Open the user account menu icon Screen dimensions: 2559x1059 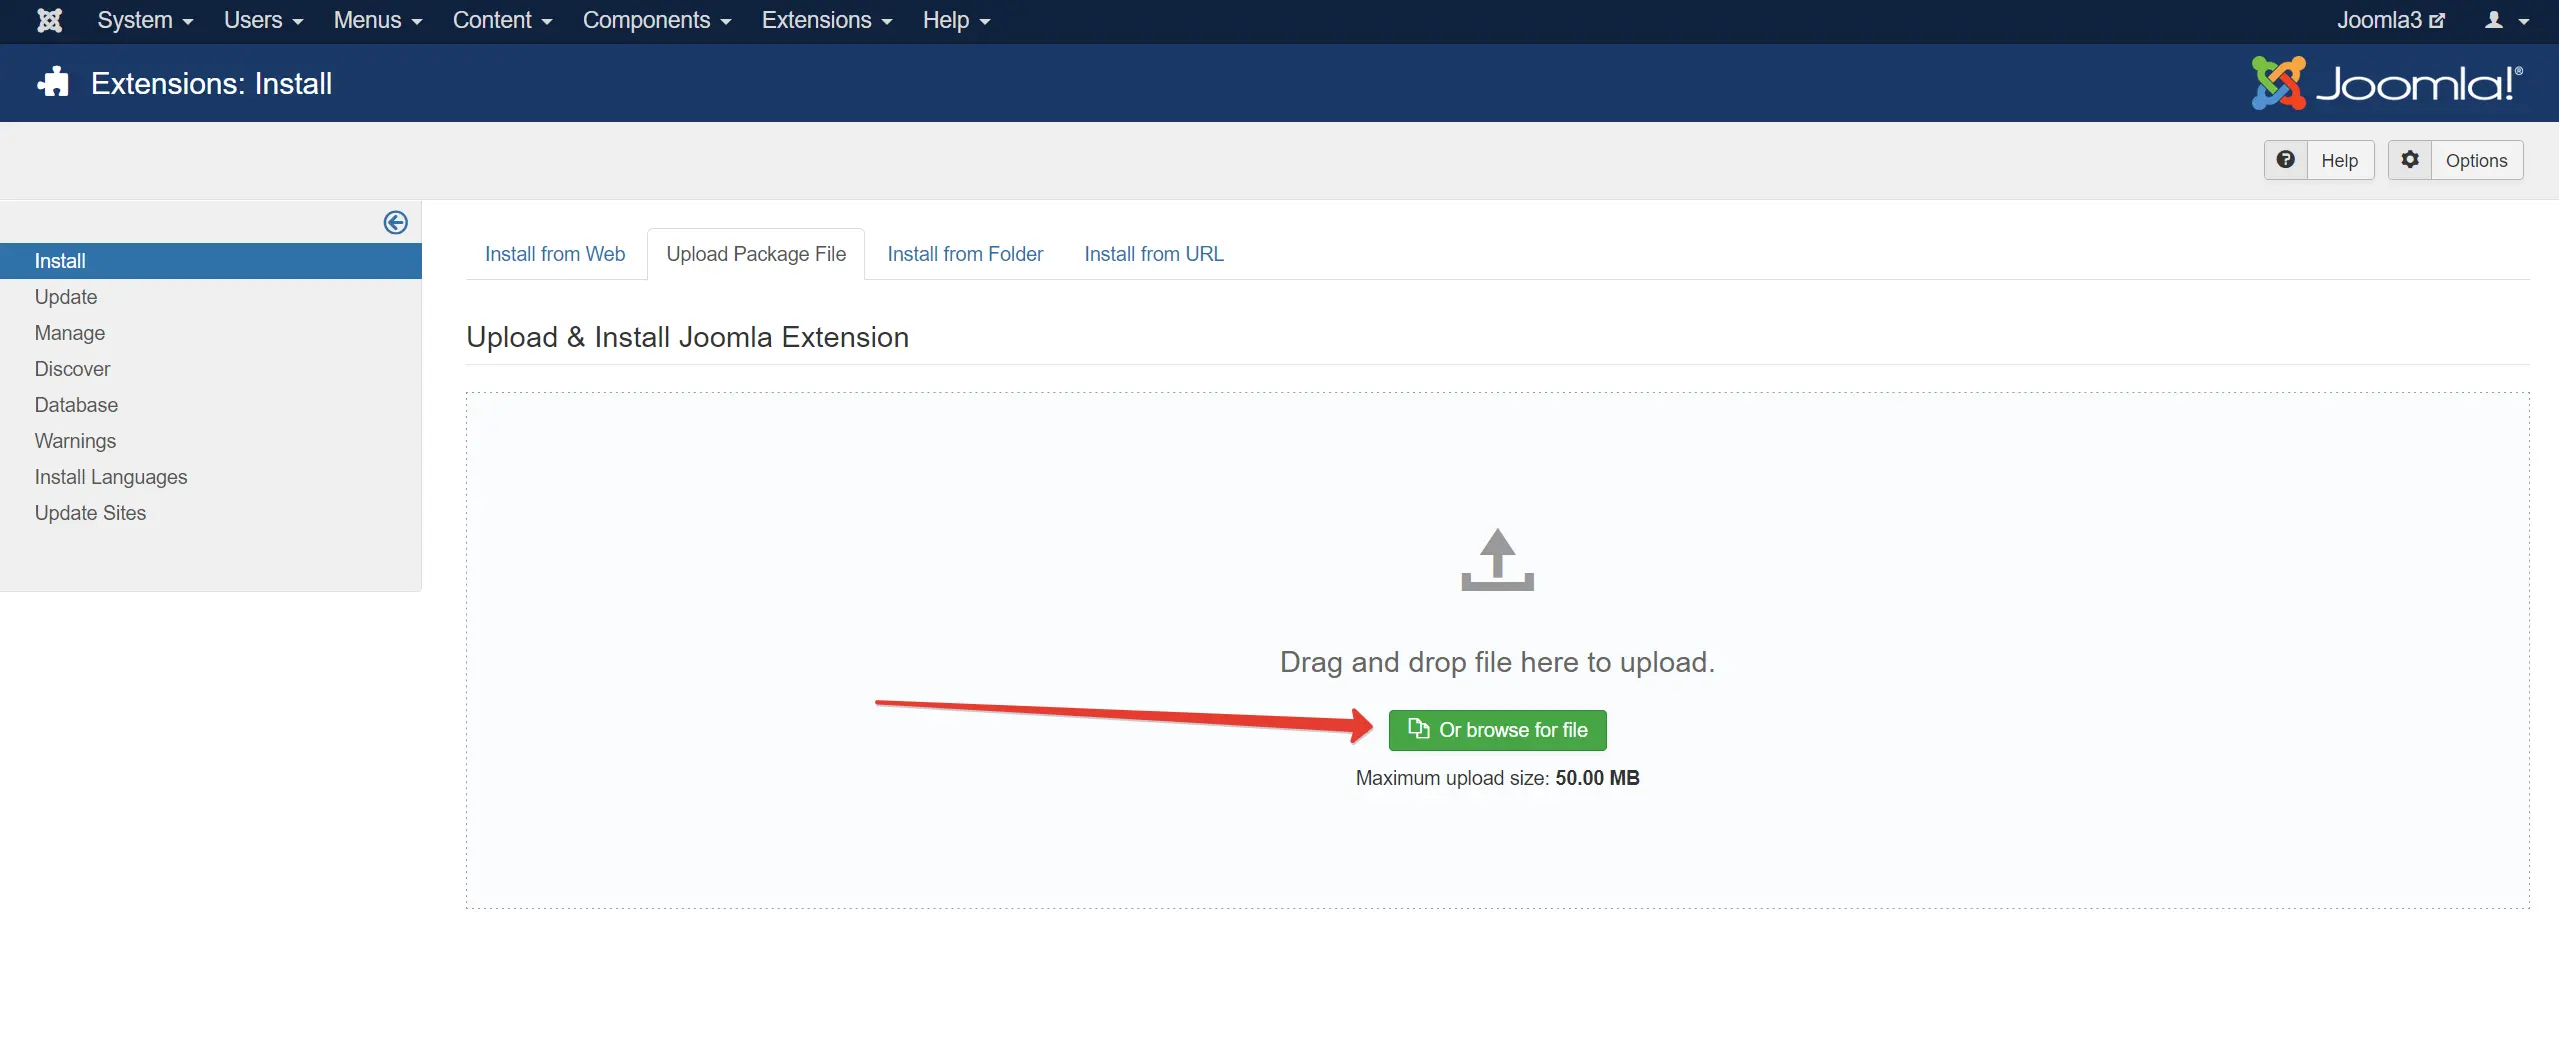click(2496, 20)
